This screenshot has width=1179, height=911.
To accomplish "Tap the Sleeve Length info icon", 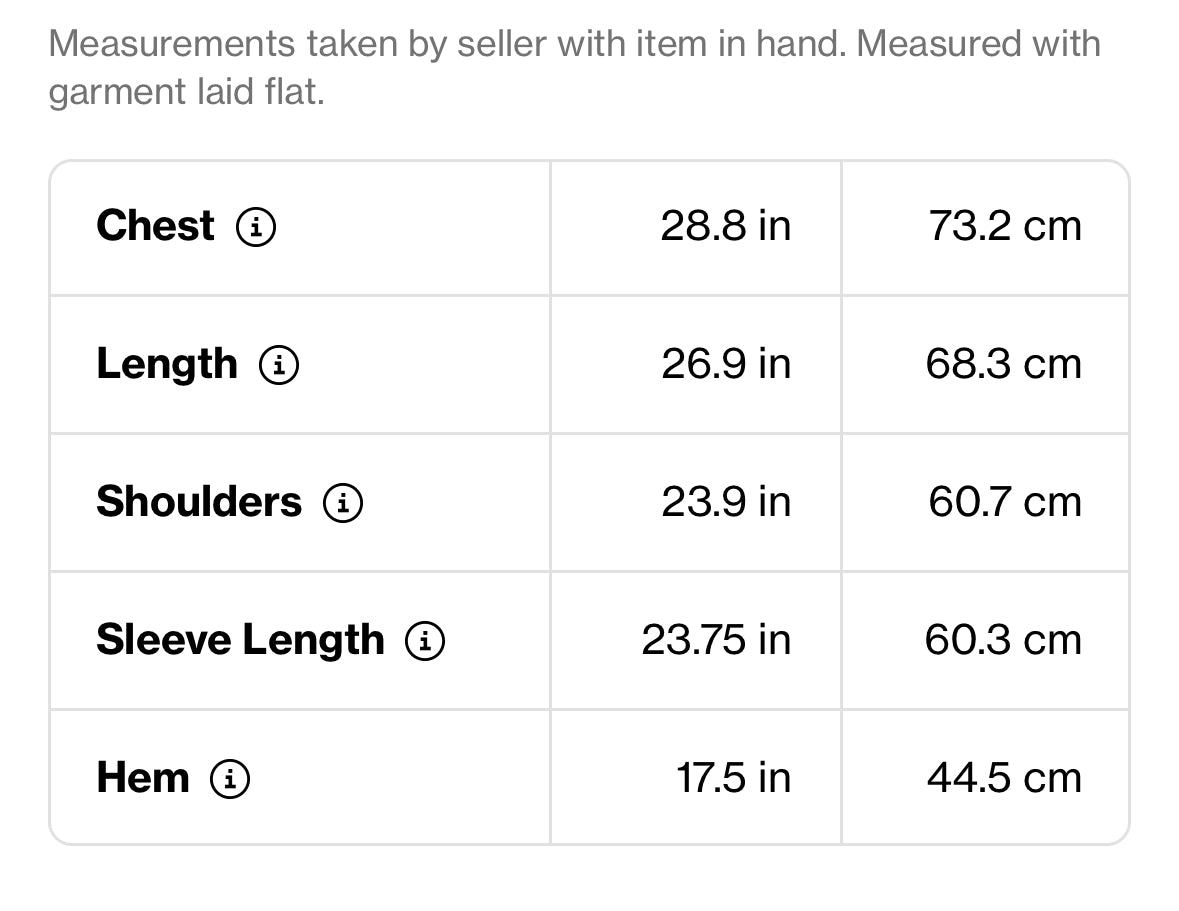I will coord(425,640).
